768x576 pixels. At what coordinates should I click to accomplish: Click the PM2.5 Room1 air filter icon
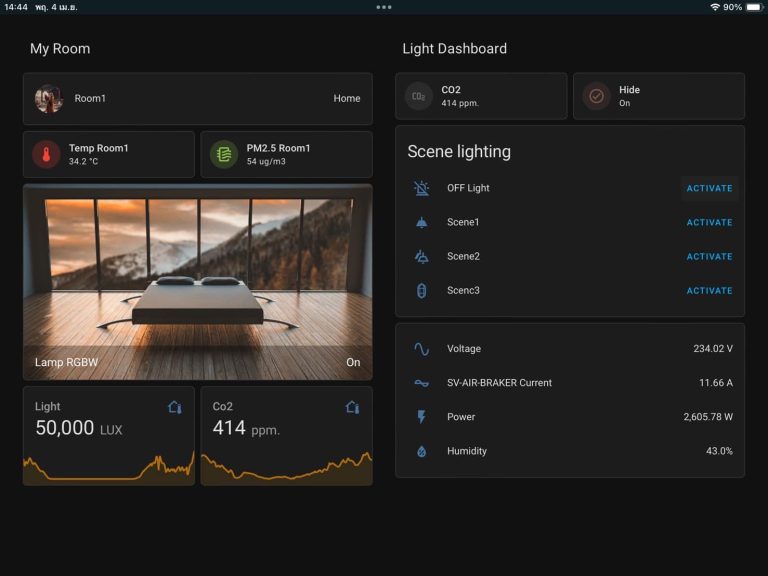(x=224, y=154)
